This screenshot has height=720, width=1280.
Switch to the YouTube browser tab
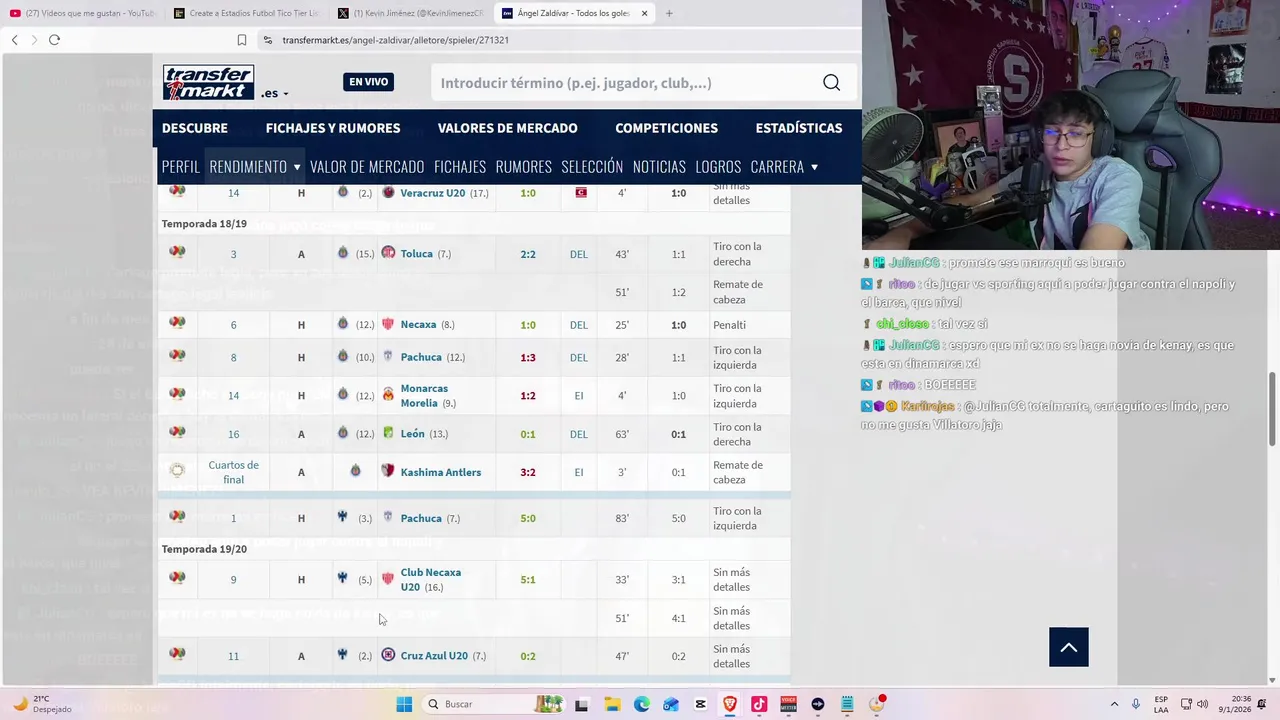(82, 13)
